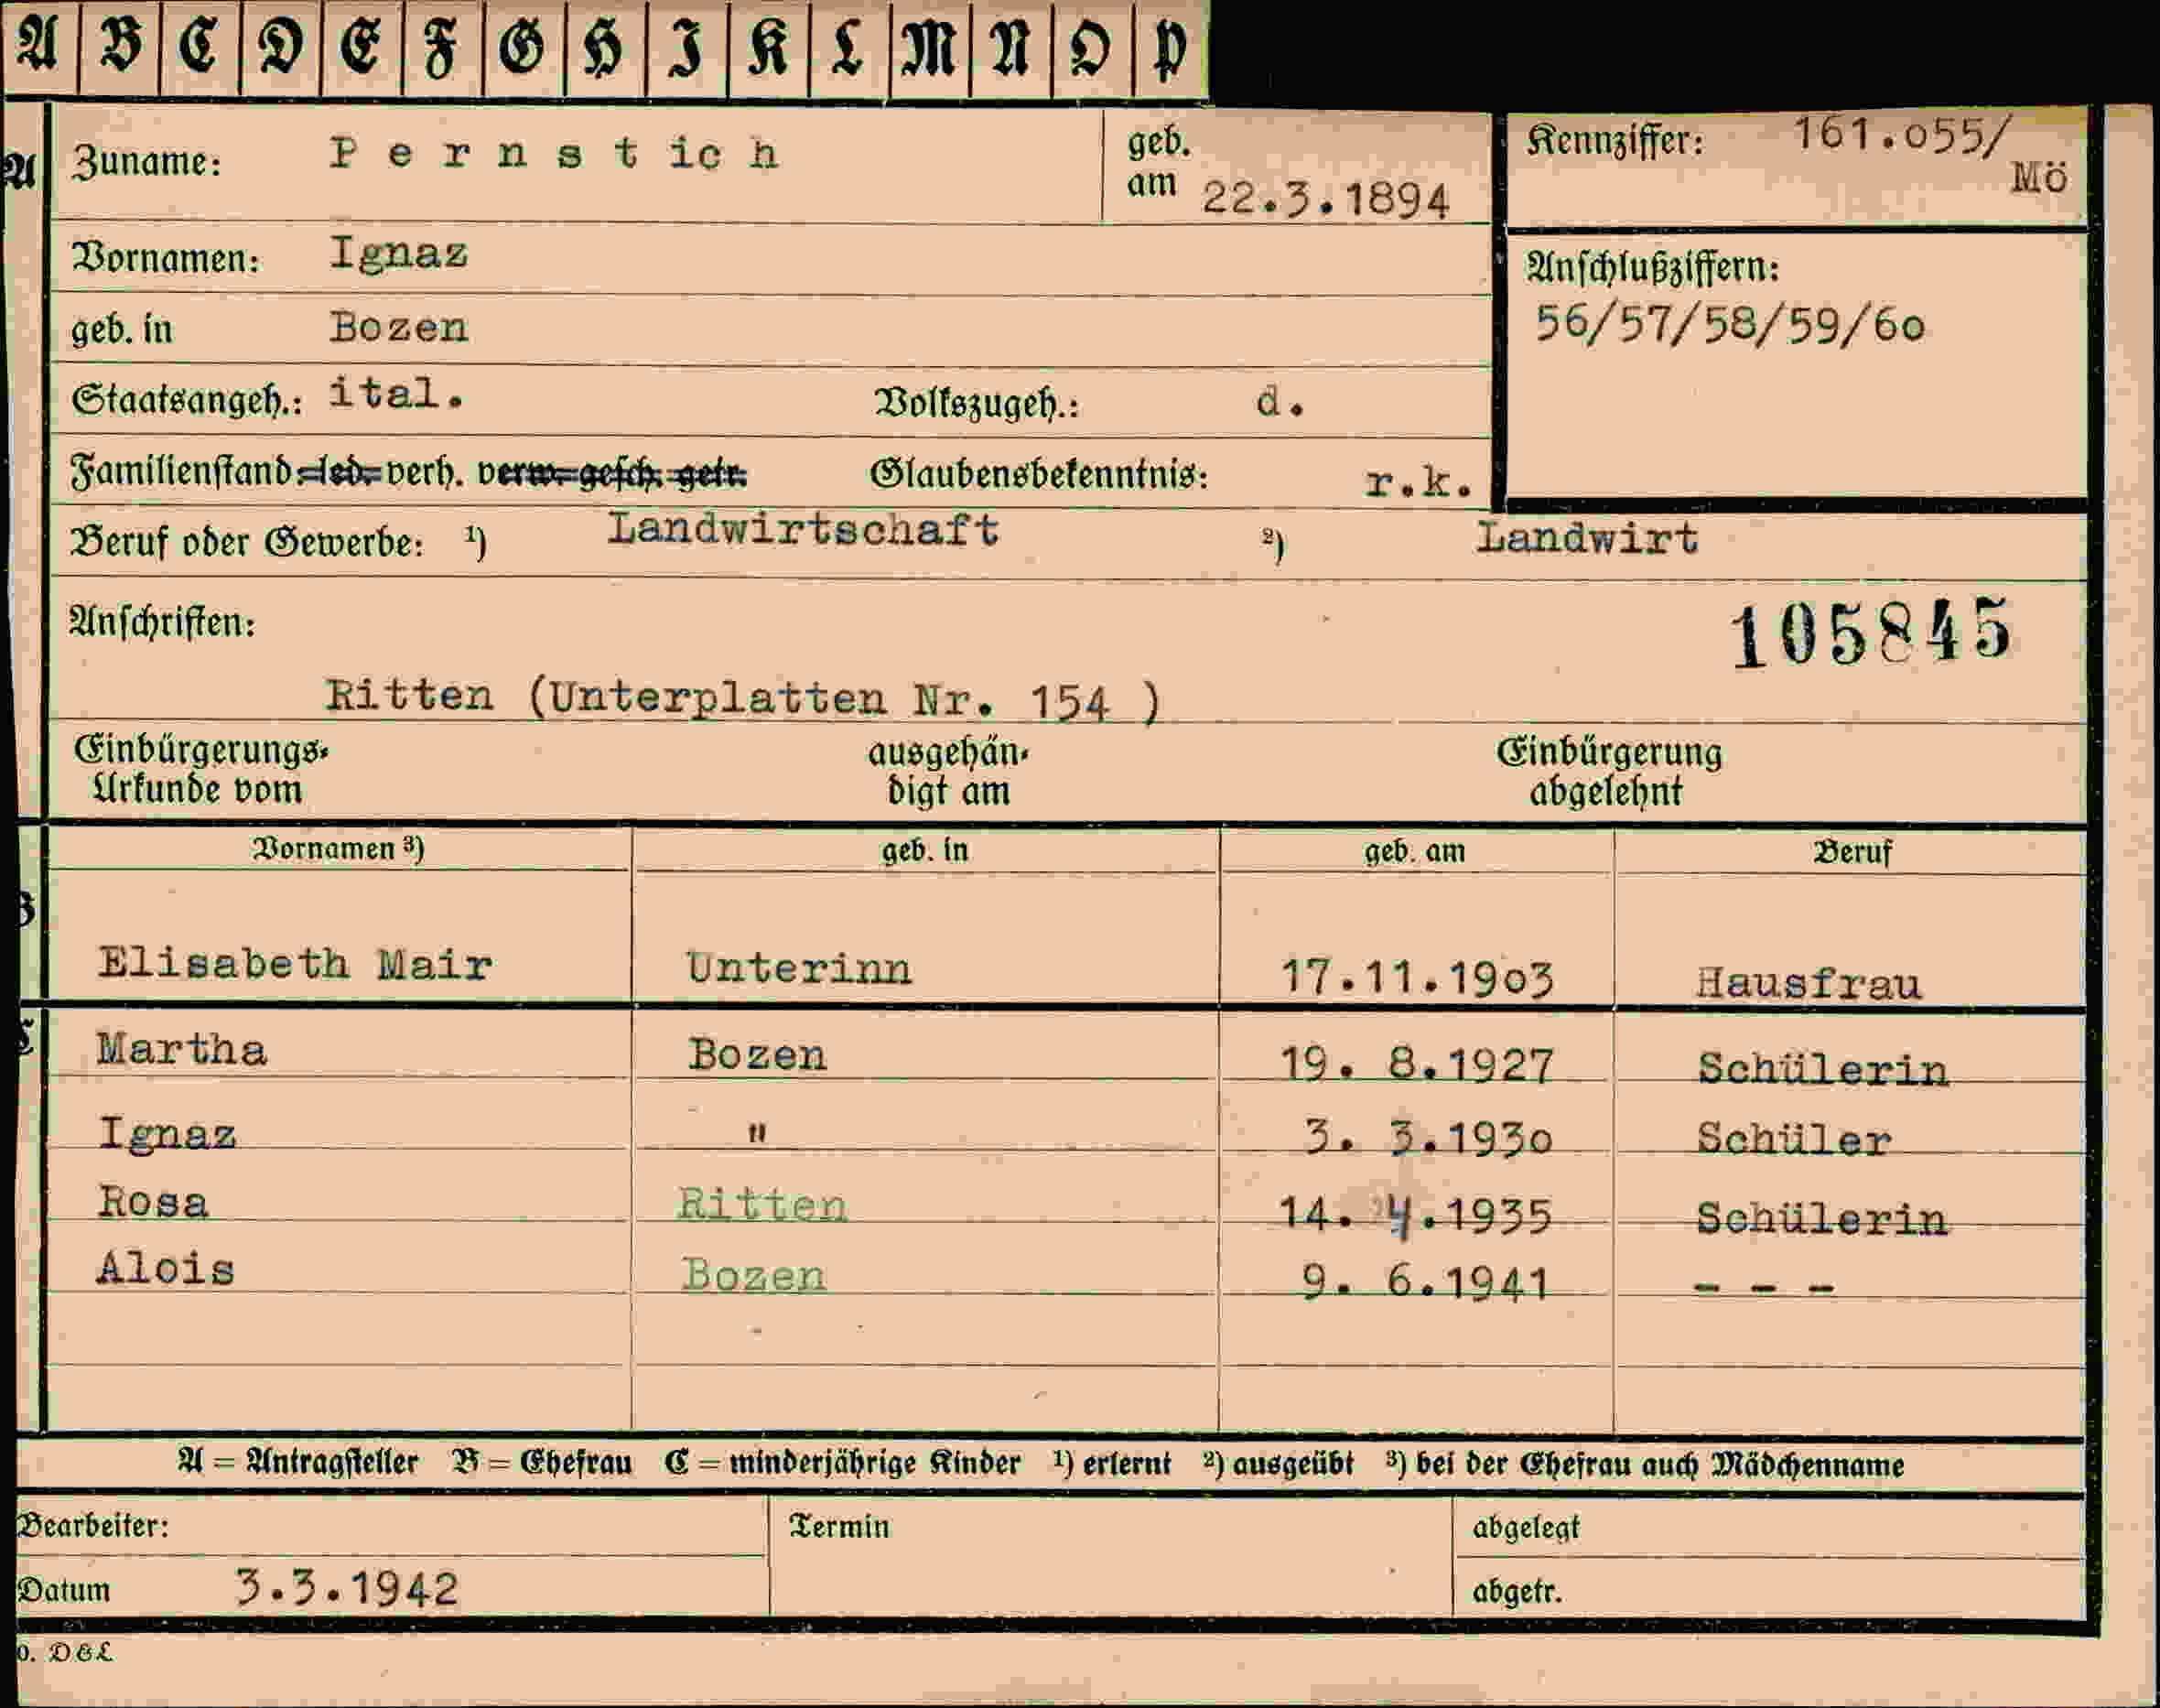Click Datum value '3.3.1942'

coord(347,1588)
